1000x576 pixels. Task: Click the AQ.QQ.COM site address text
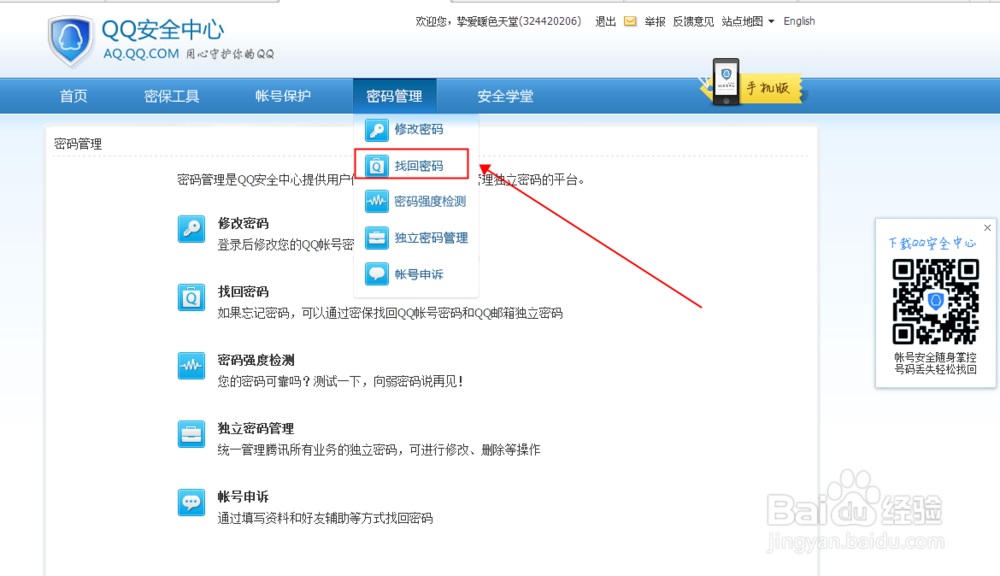click(141, 54)
